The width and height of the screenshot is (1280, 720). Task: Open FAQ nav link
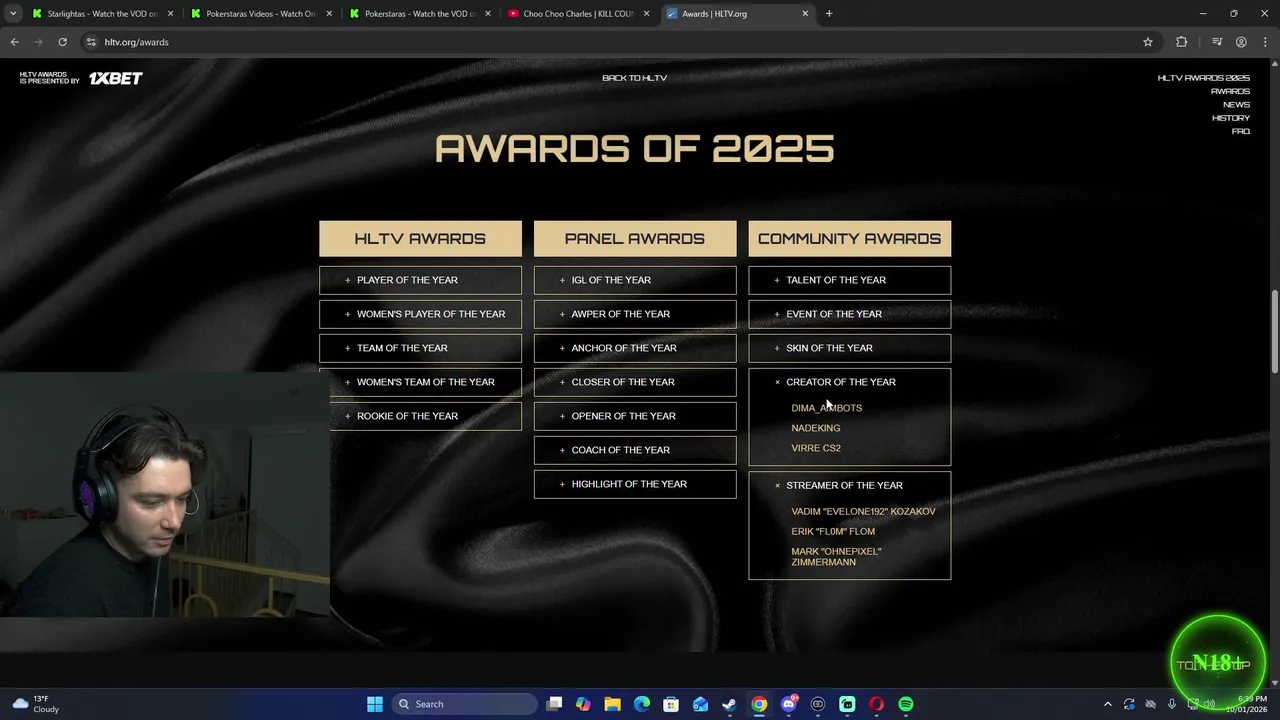coord(1241,131)
